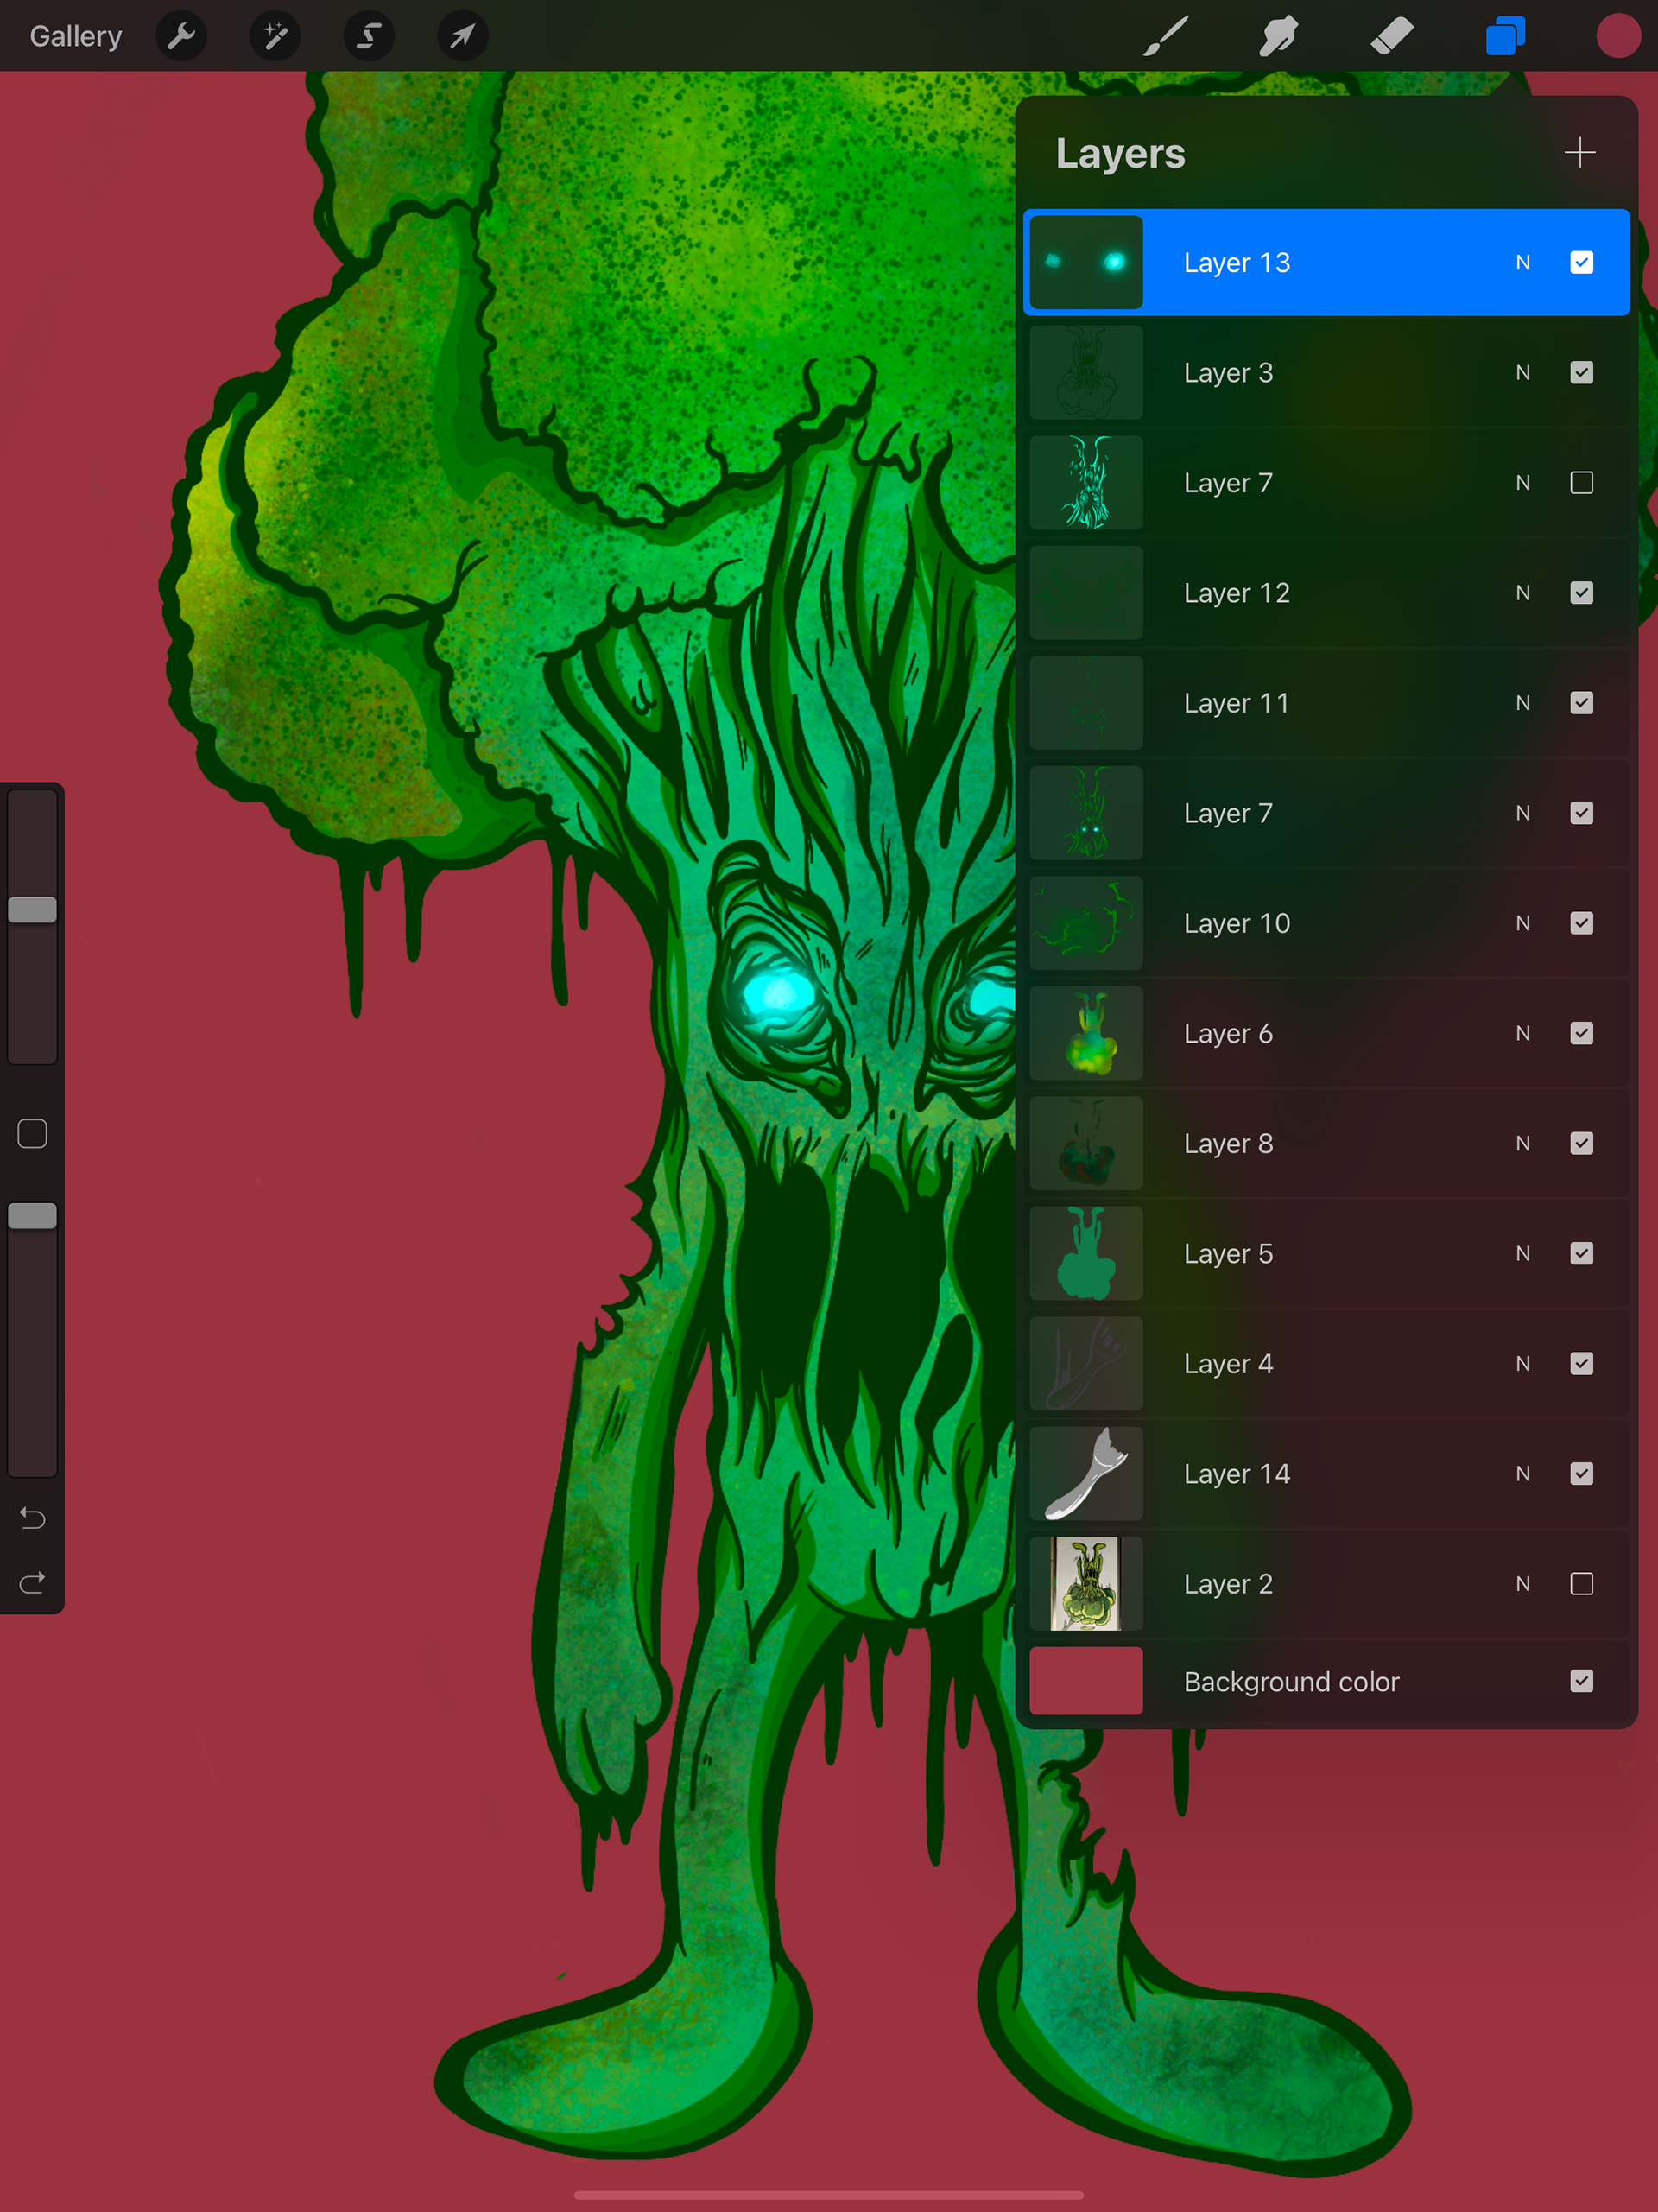Select the Eraser tool
Screen dimensions: 1658x2212
coord(1392,37)
